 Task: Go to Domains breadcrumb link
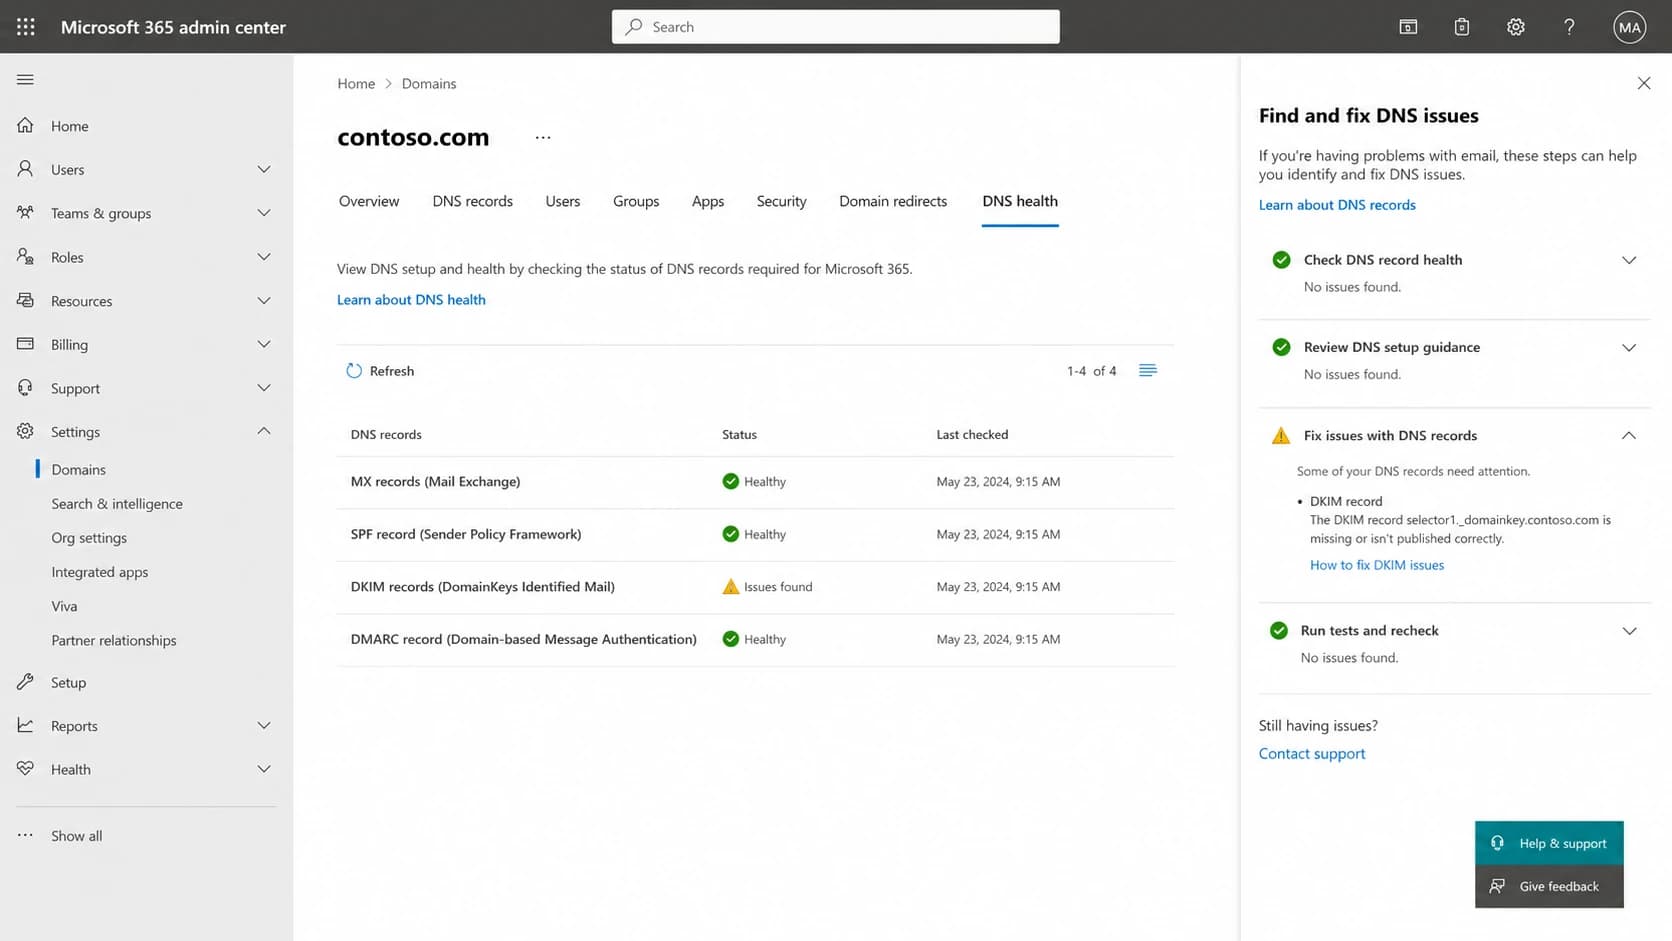click(x=429, y=84)
